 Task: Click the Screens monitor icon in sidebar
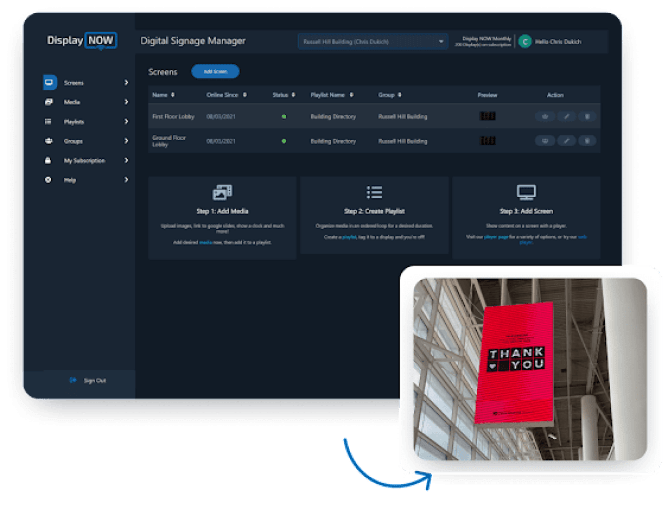click(x=49, y=83)
